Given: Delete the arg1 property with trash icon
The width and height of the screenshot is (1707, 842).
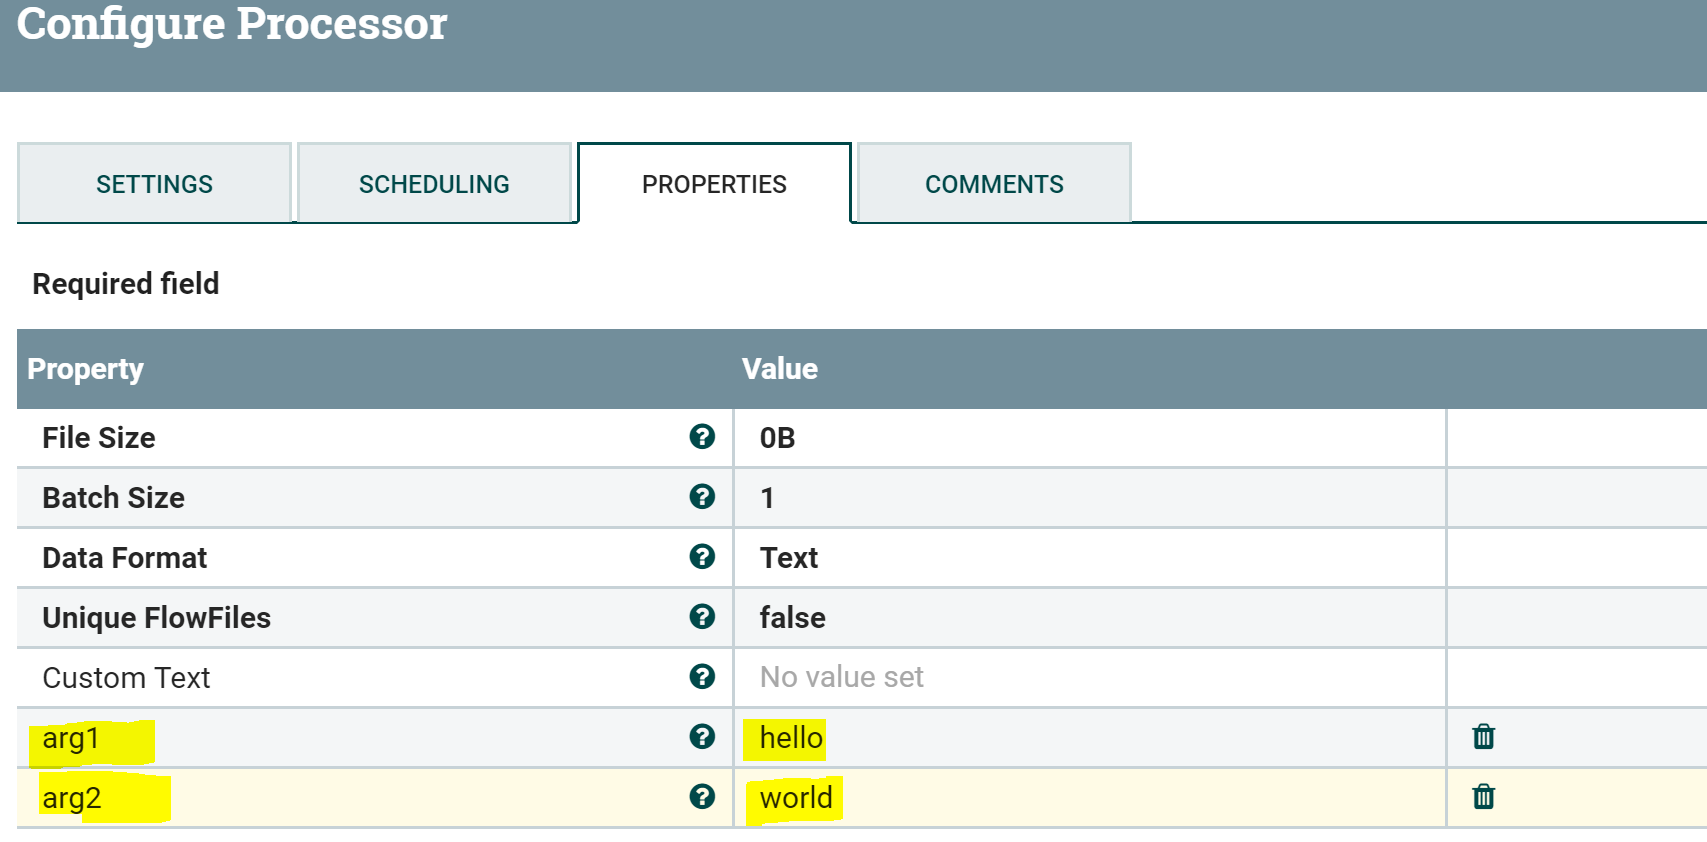Looking at the screenshot, I should [1483, 737].
